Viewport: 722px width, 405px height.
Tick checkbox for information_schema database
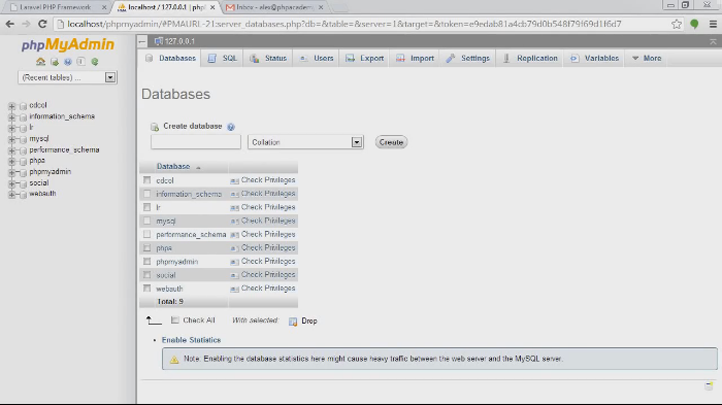[147, 194]
